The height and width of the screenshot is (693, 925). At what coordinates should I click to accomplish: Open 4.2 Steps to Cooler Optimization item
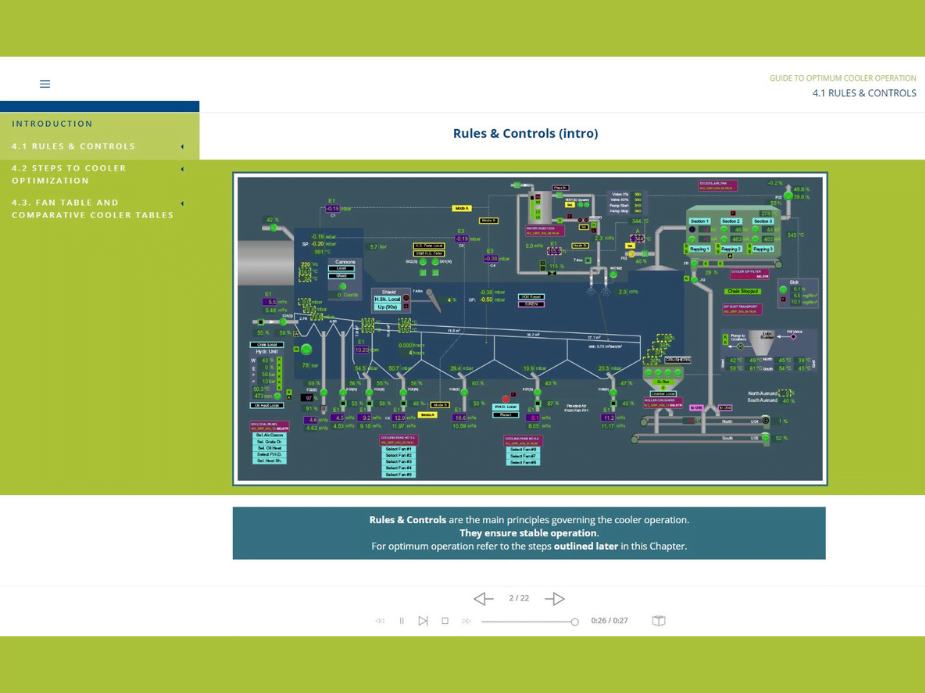click(x=69, y=175)
